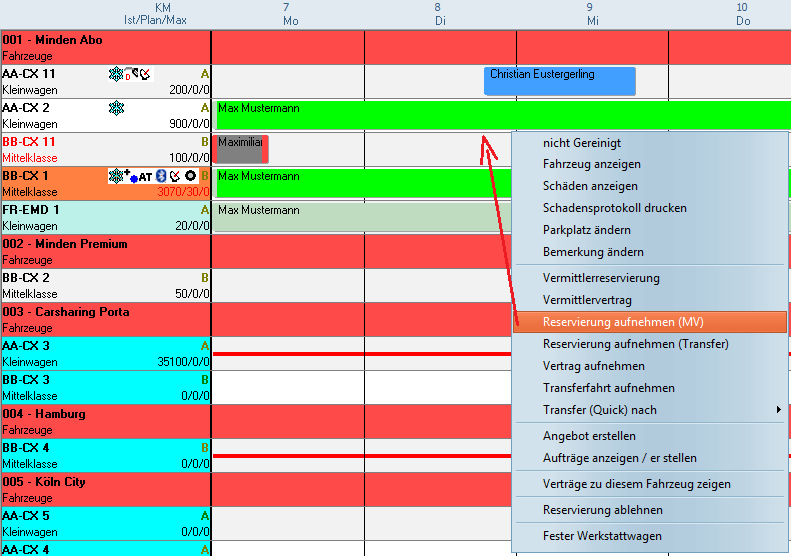Choose Reservierung aufnehmen (MV) from context menu
791x556 pixels.
(623, 322)
